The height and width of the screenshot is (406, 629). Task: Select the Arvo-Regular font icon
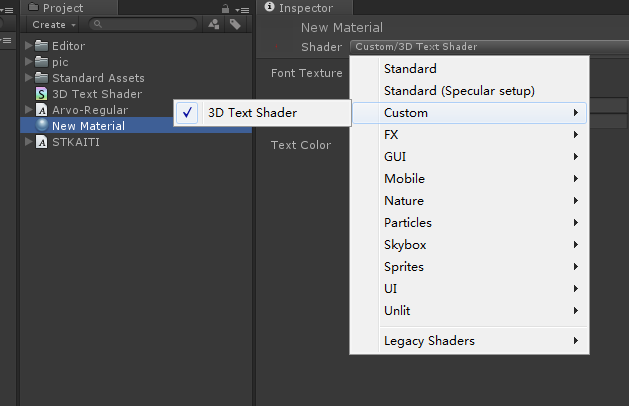tap(42, 110)
